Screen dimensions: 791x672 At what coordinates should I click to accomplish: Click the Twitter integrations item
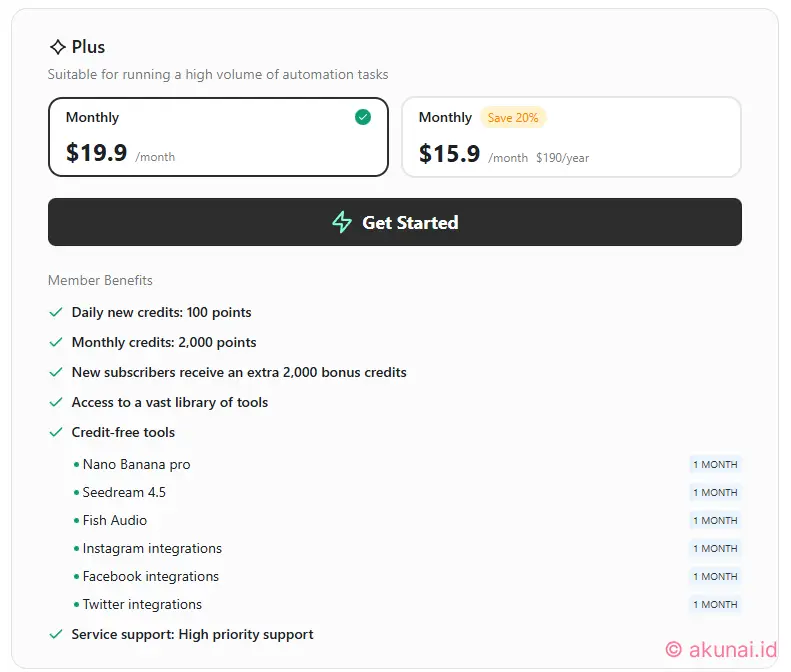pos(142,604)
